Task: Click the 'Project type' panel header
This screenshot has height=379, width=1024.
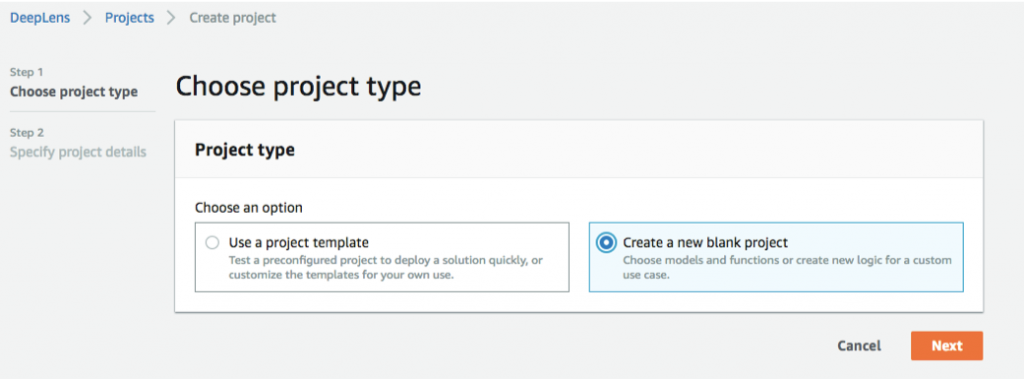Action: click(x=245, y=150)
